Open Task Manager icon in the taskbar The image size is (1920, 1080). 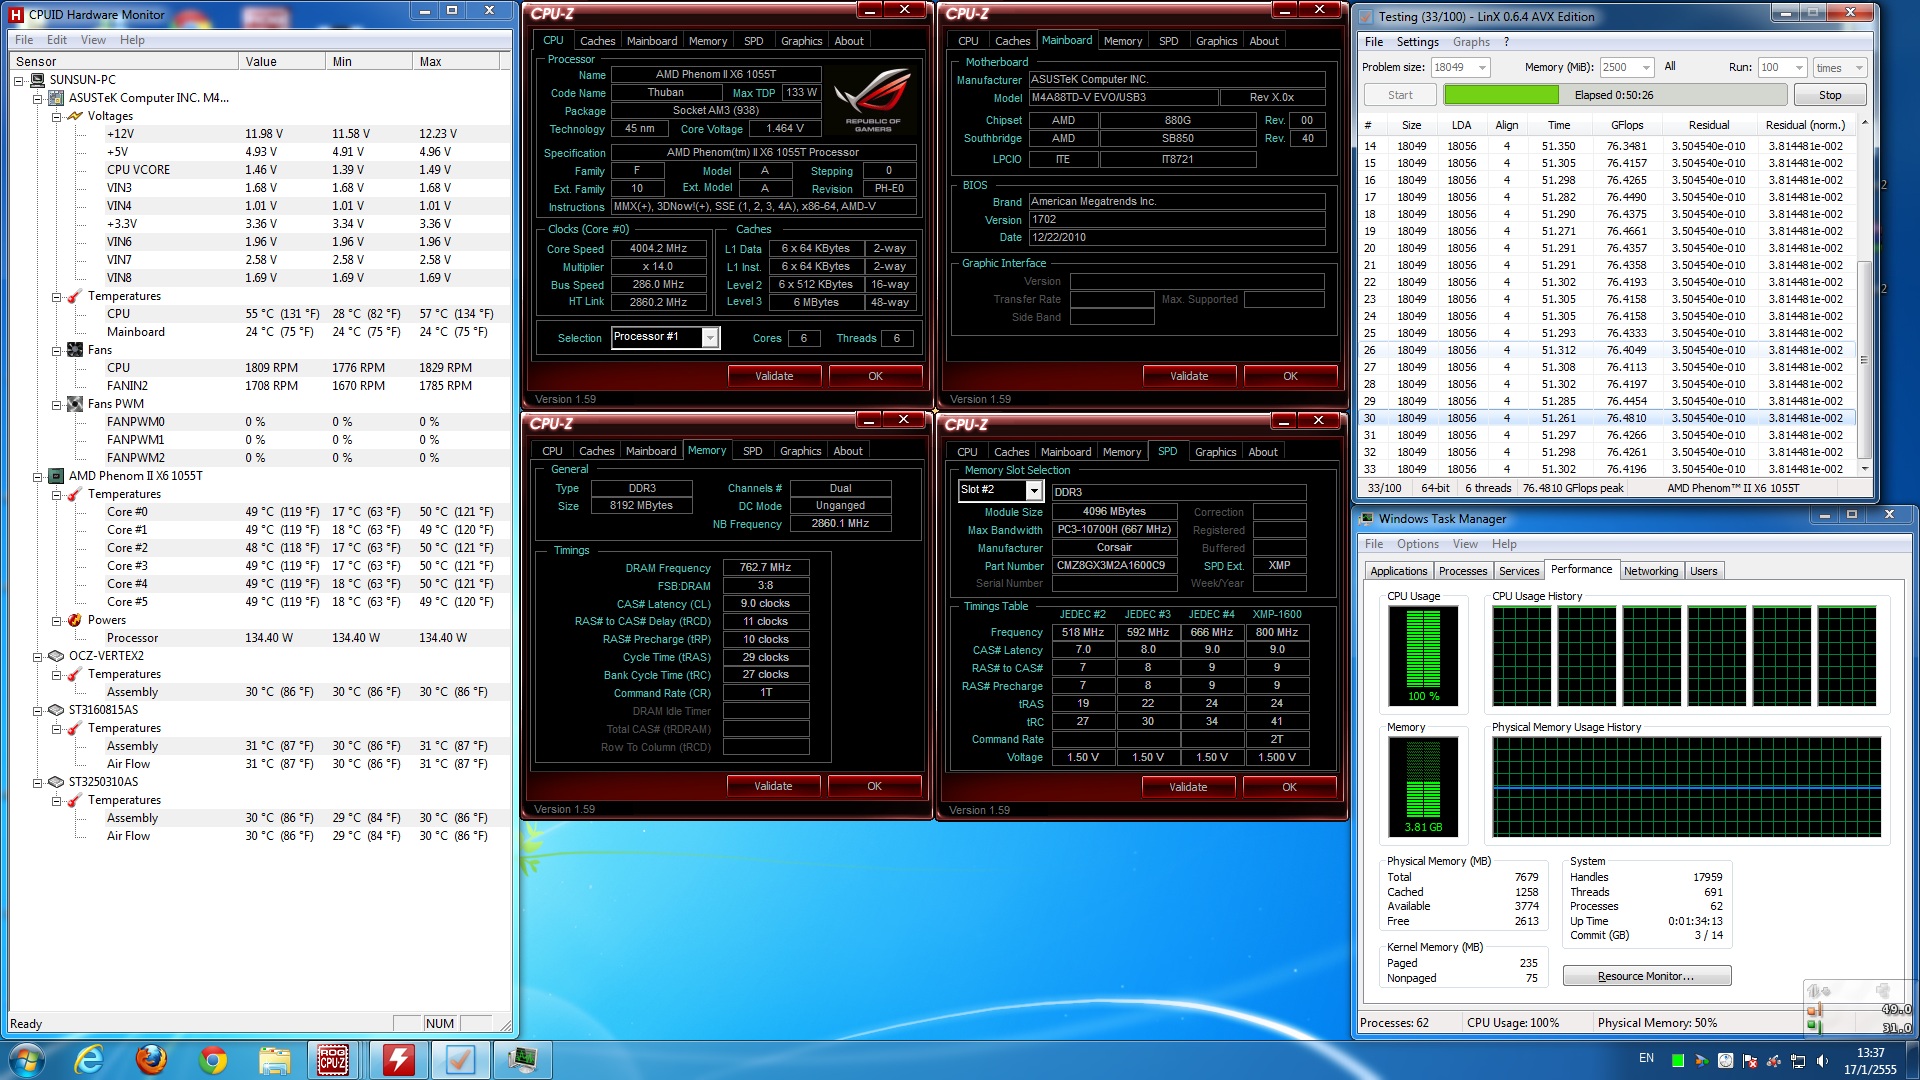pos(522,1060)
